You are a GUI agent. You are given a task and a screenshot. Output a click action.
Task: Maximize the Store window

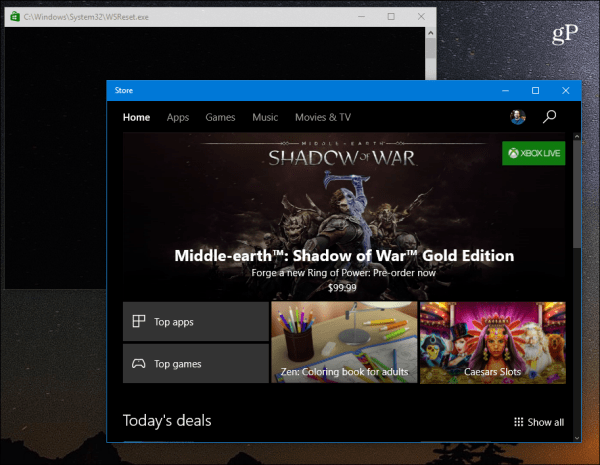(x=535, y=91)
